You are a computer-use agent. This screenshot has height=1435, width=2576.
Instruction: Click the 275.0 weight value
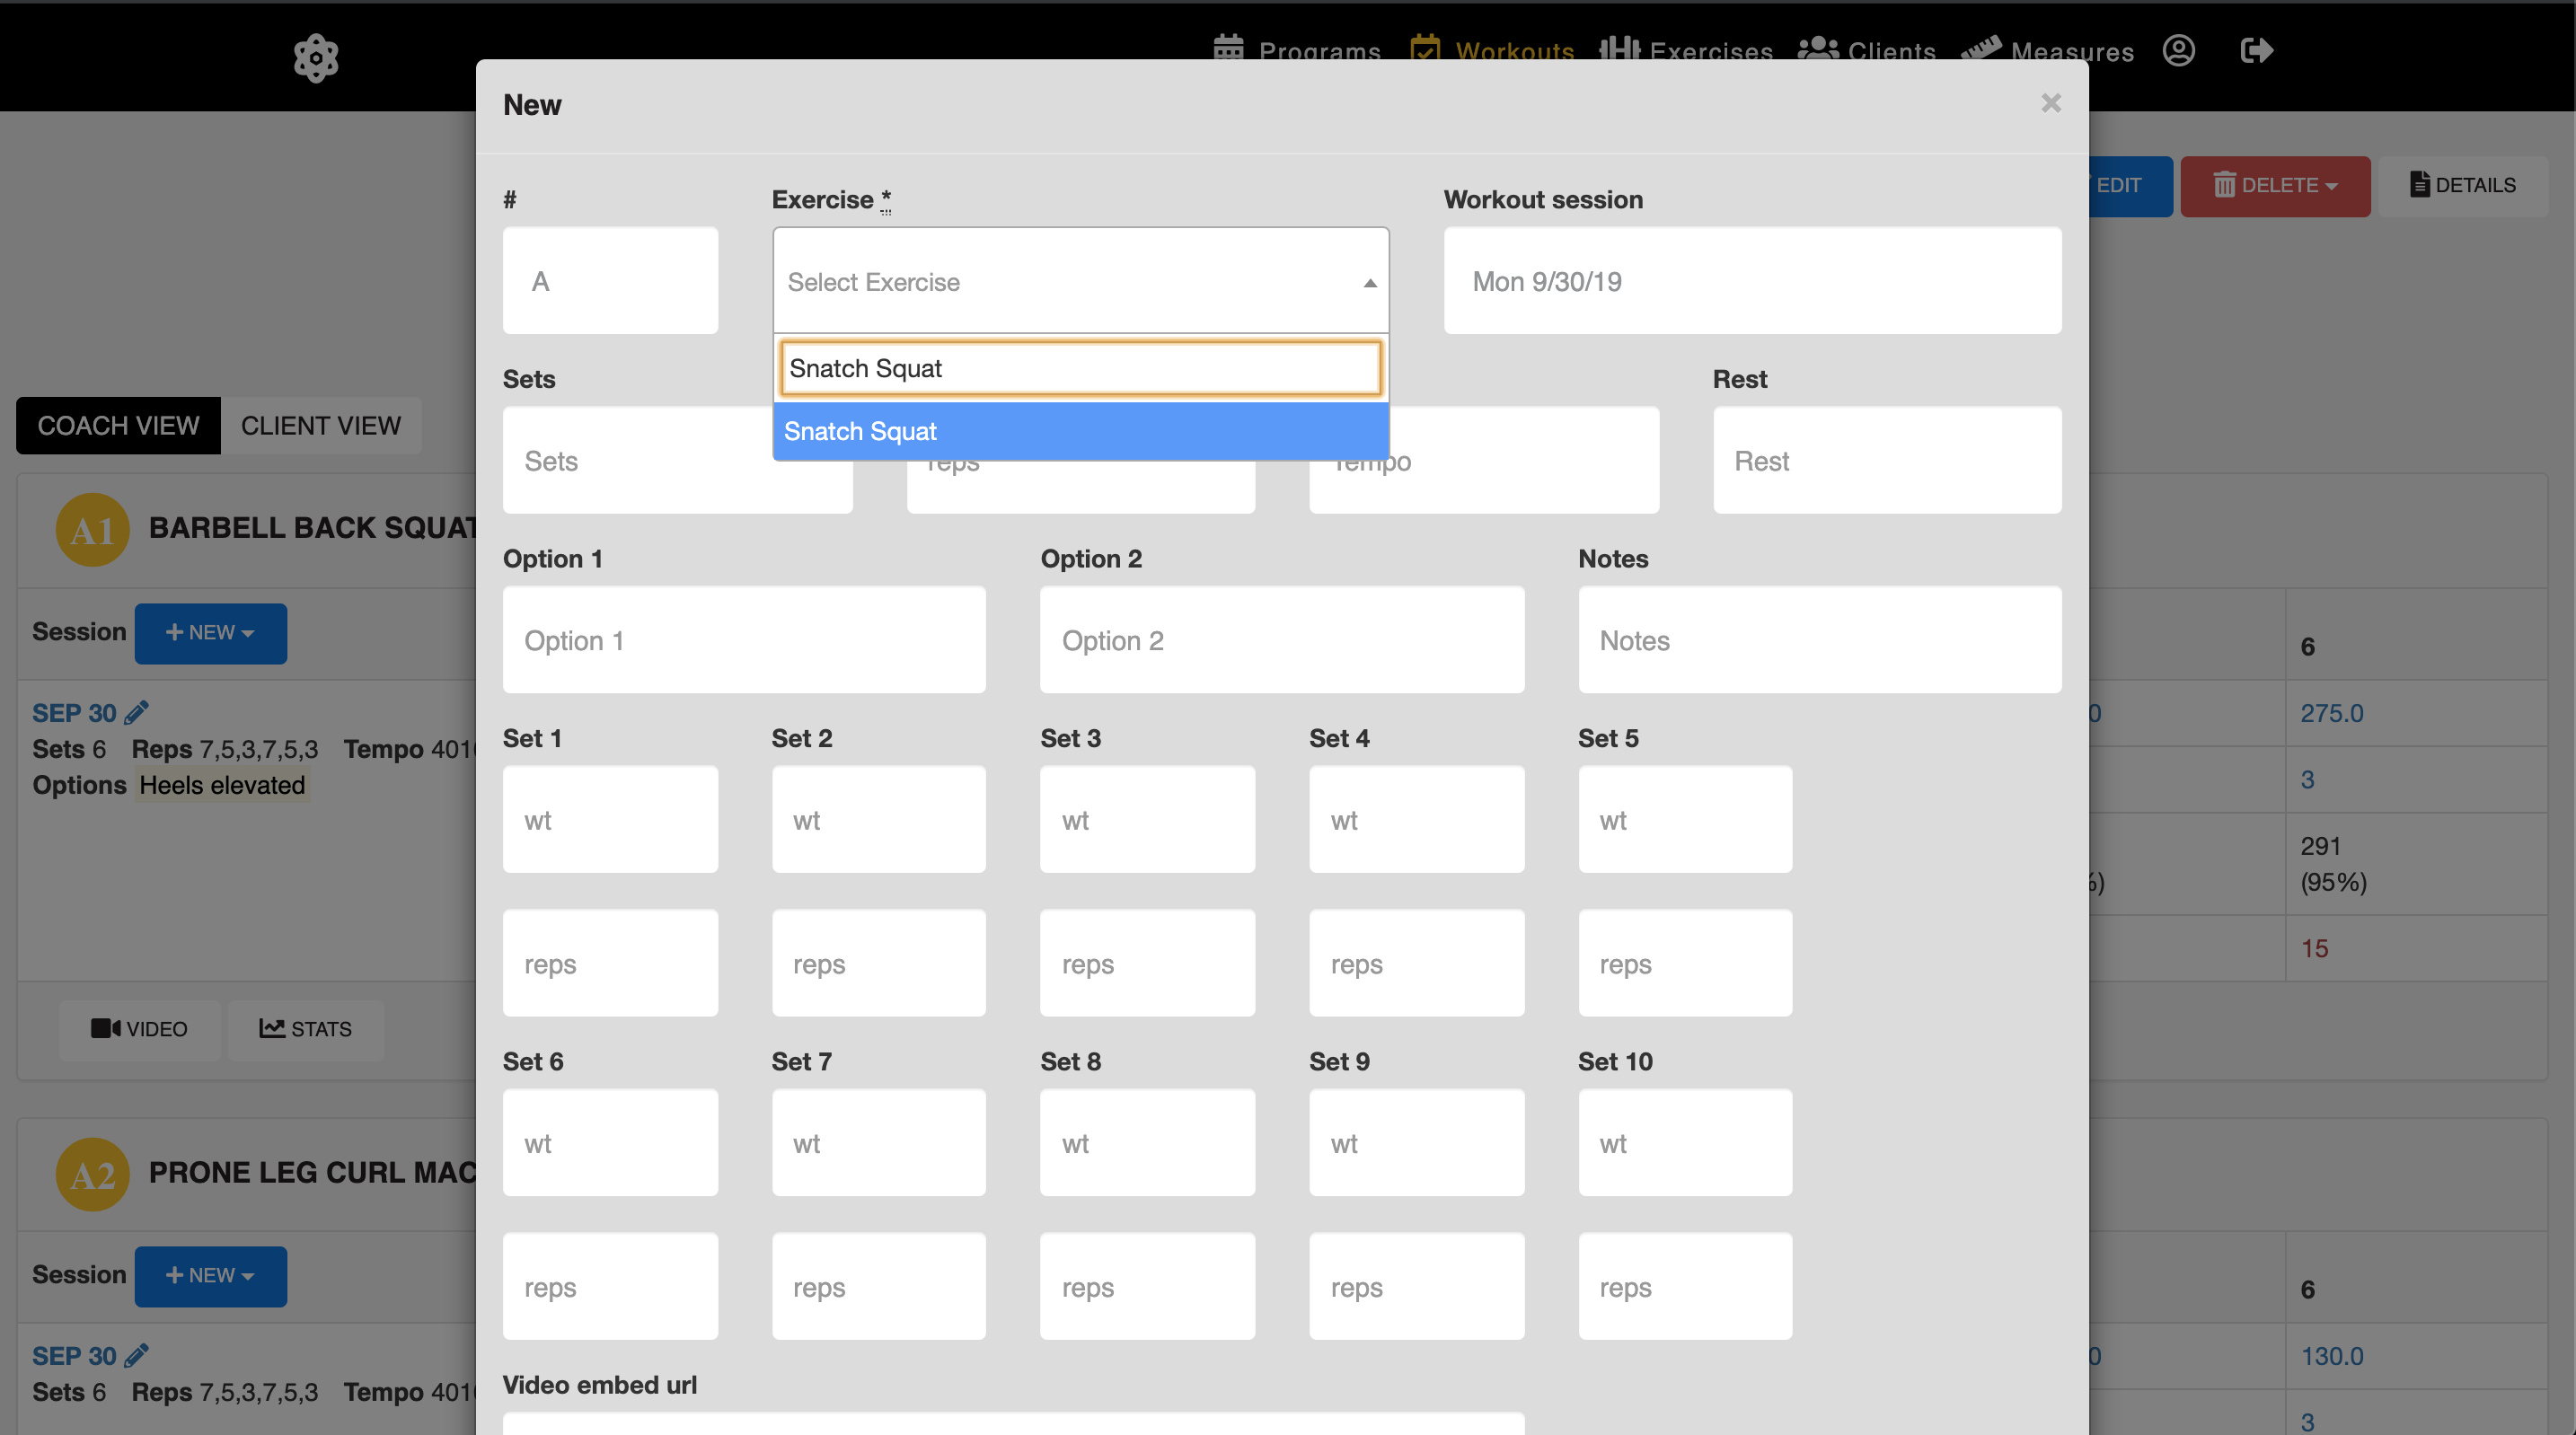[x=2332, y=713]
